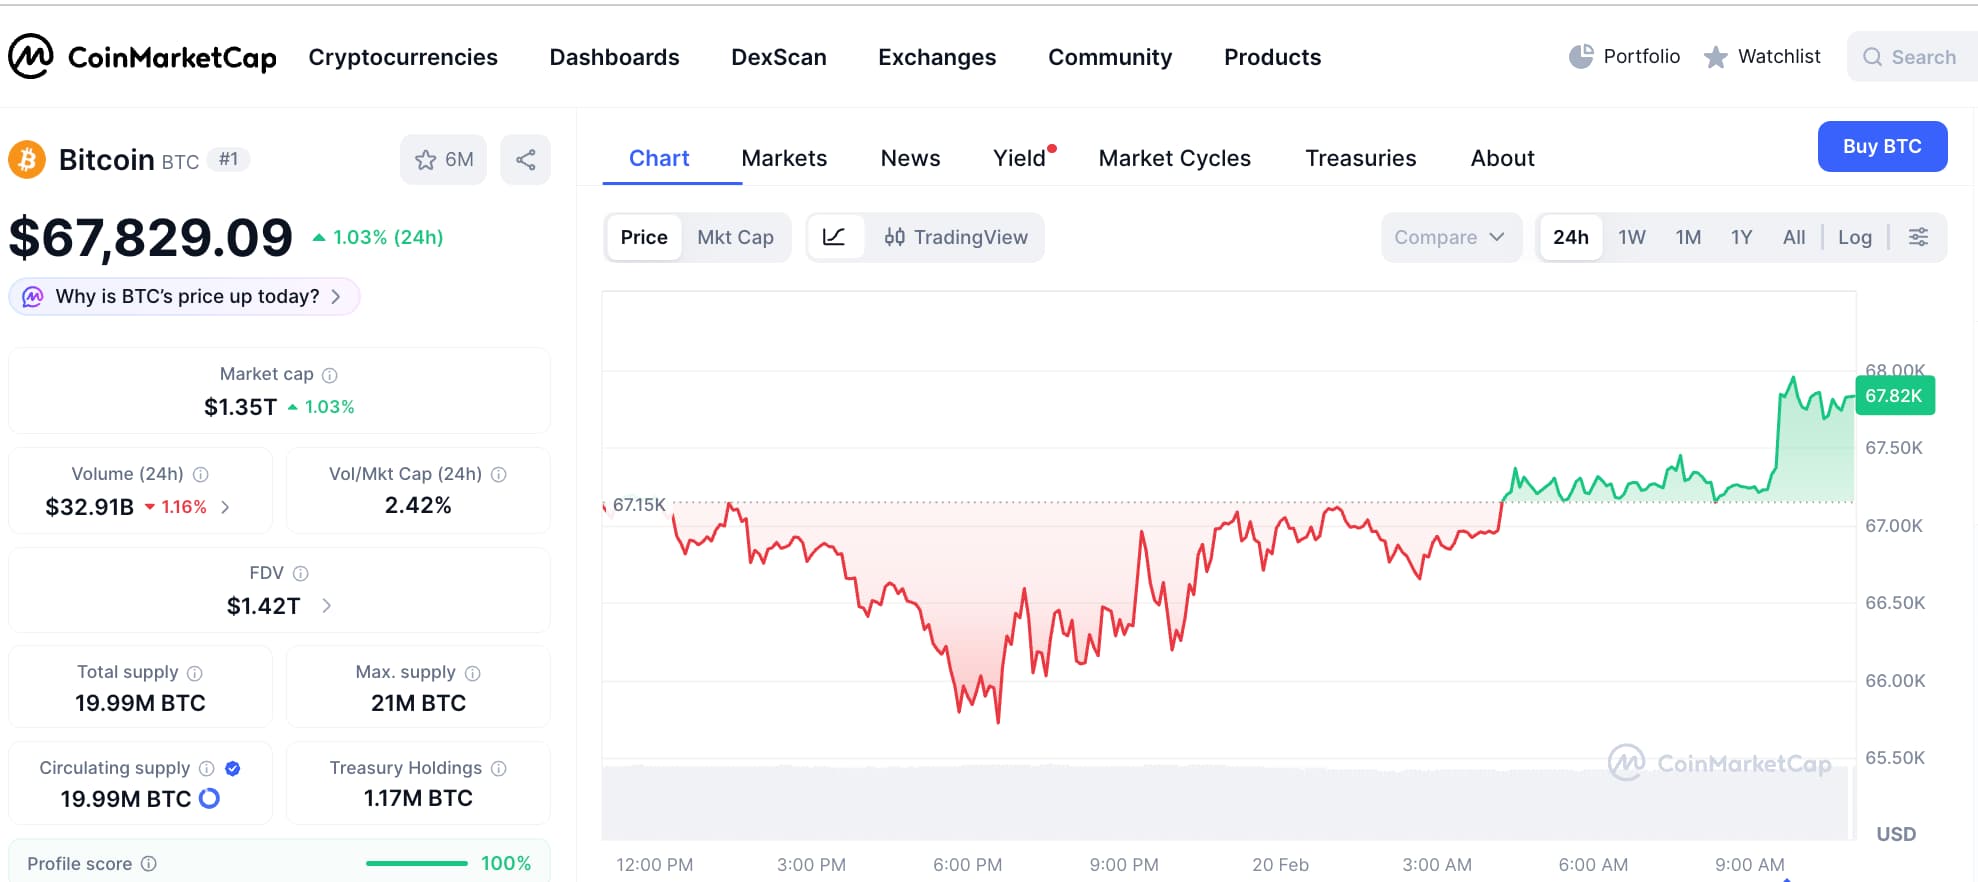Click the $67,829.09 price value
The width and height of the screenshot is (1978, 882).
click(x=150, y=238)
